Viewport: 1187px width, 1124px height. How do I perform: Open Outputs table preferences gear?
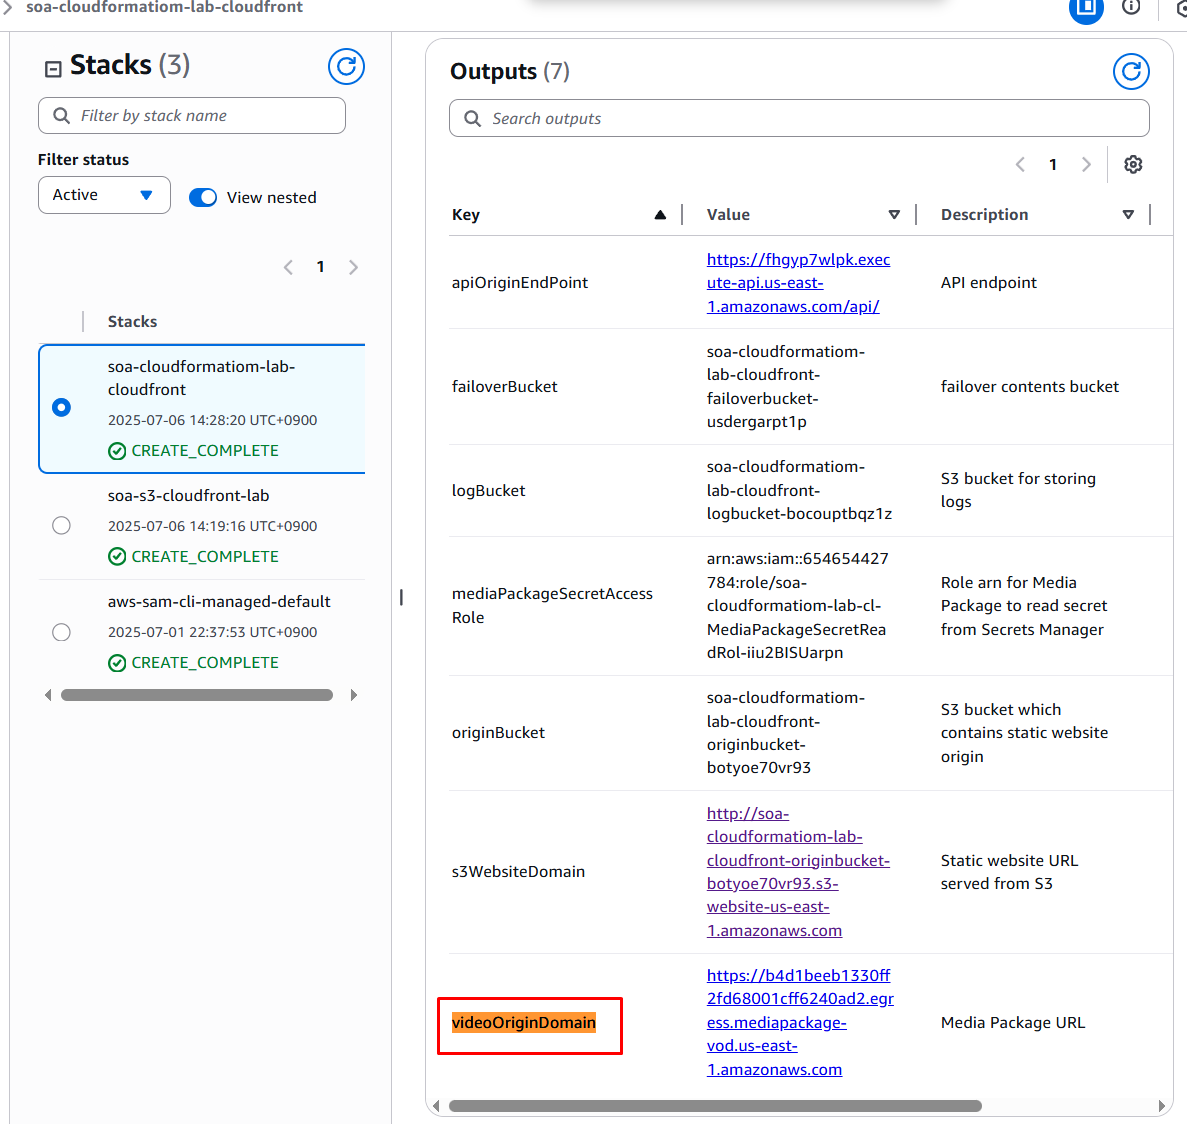(x=1133, y=165)
